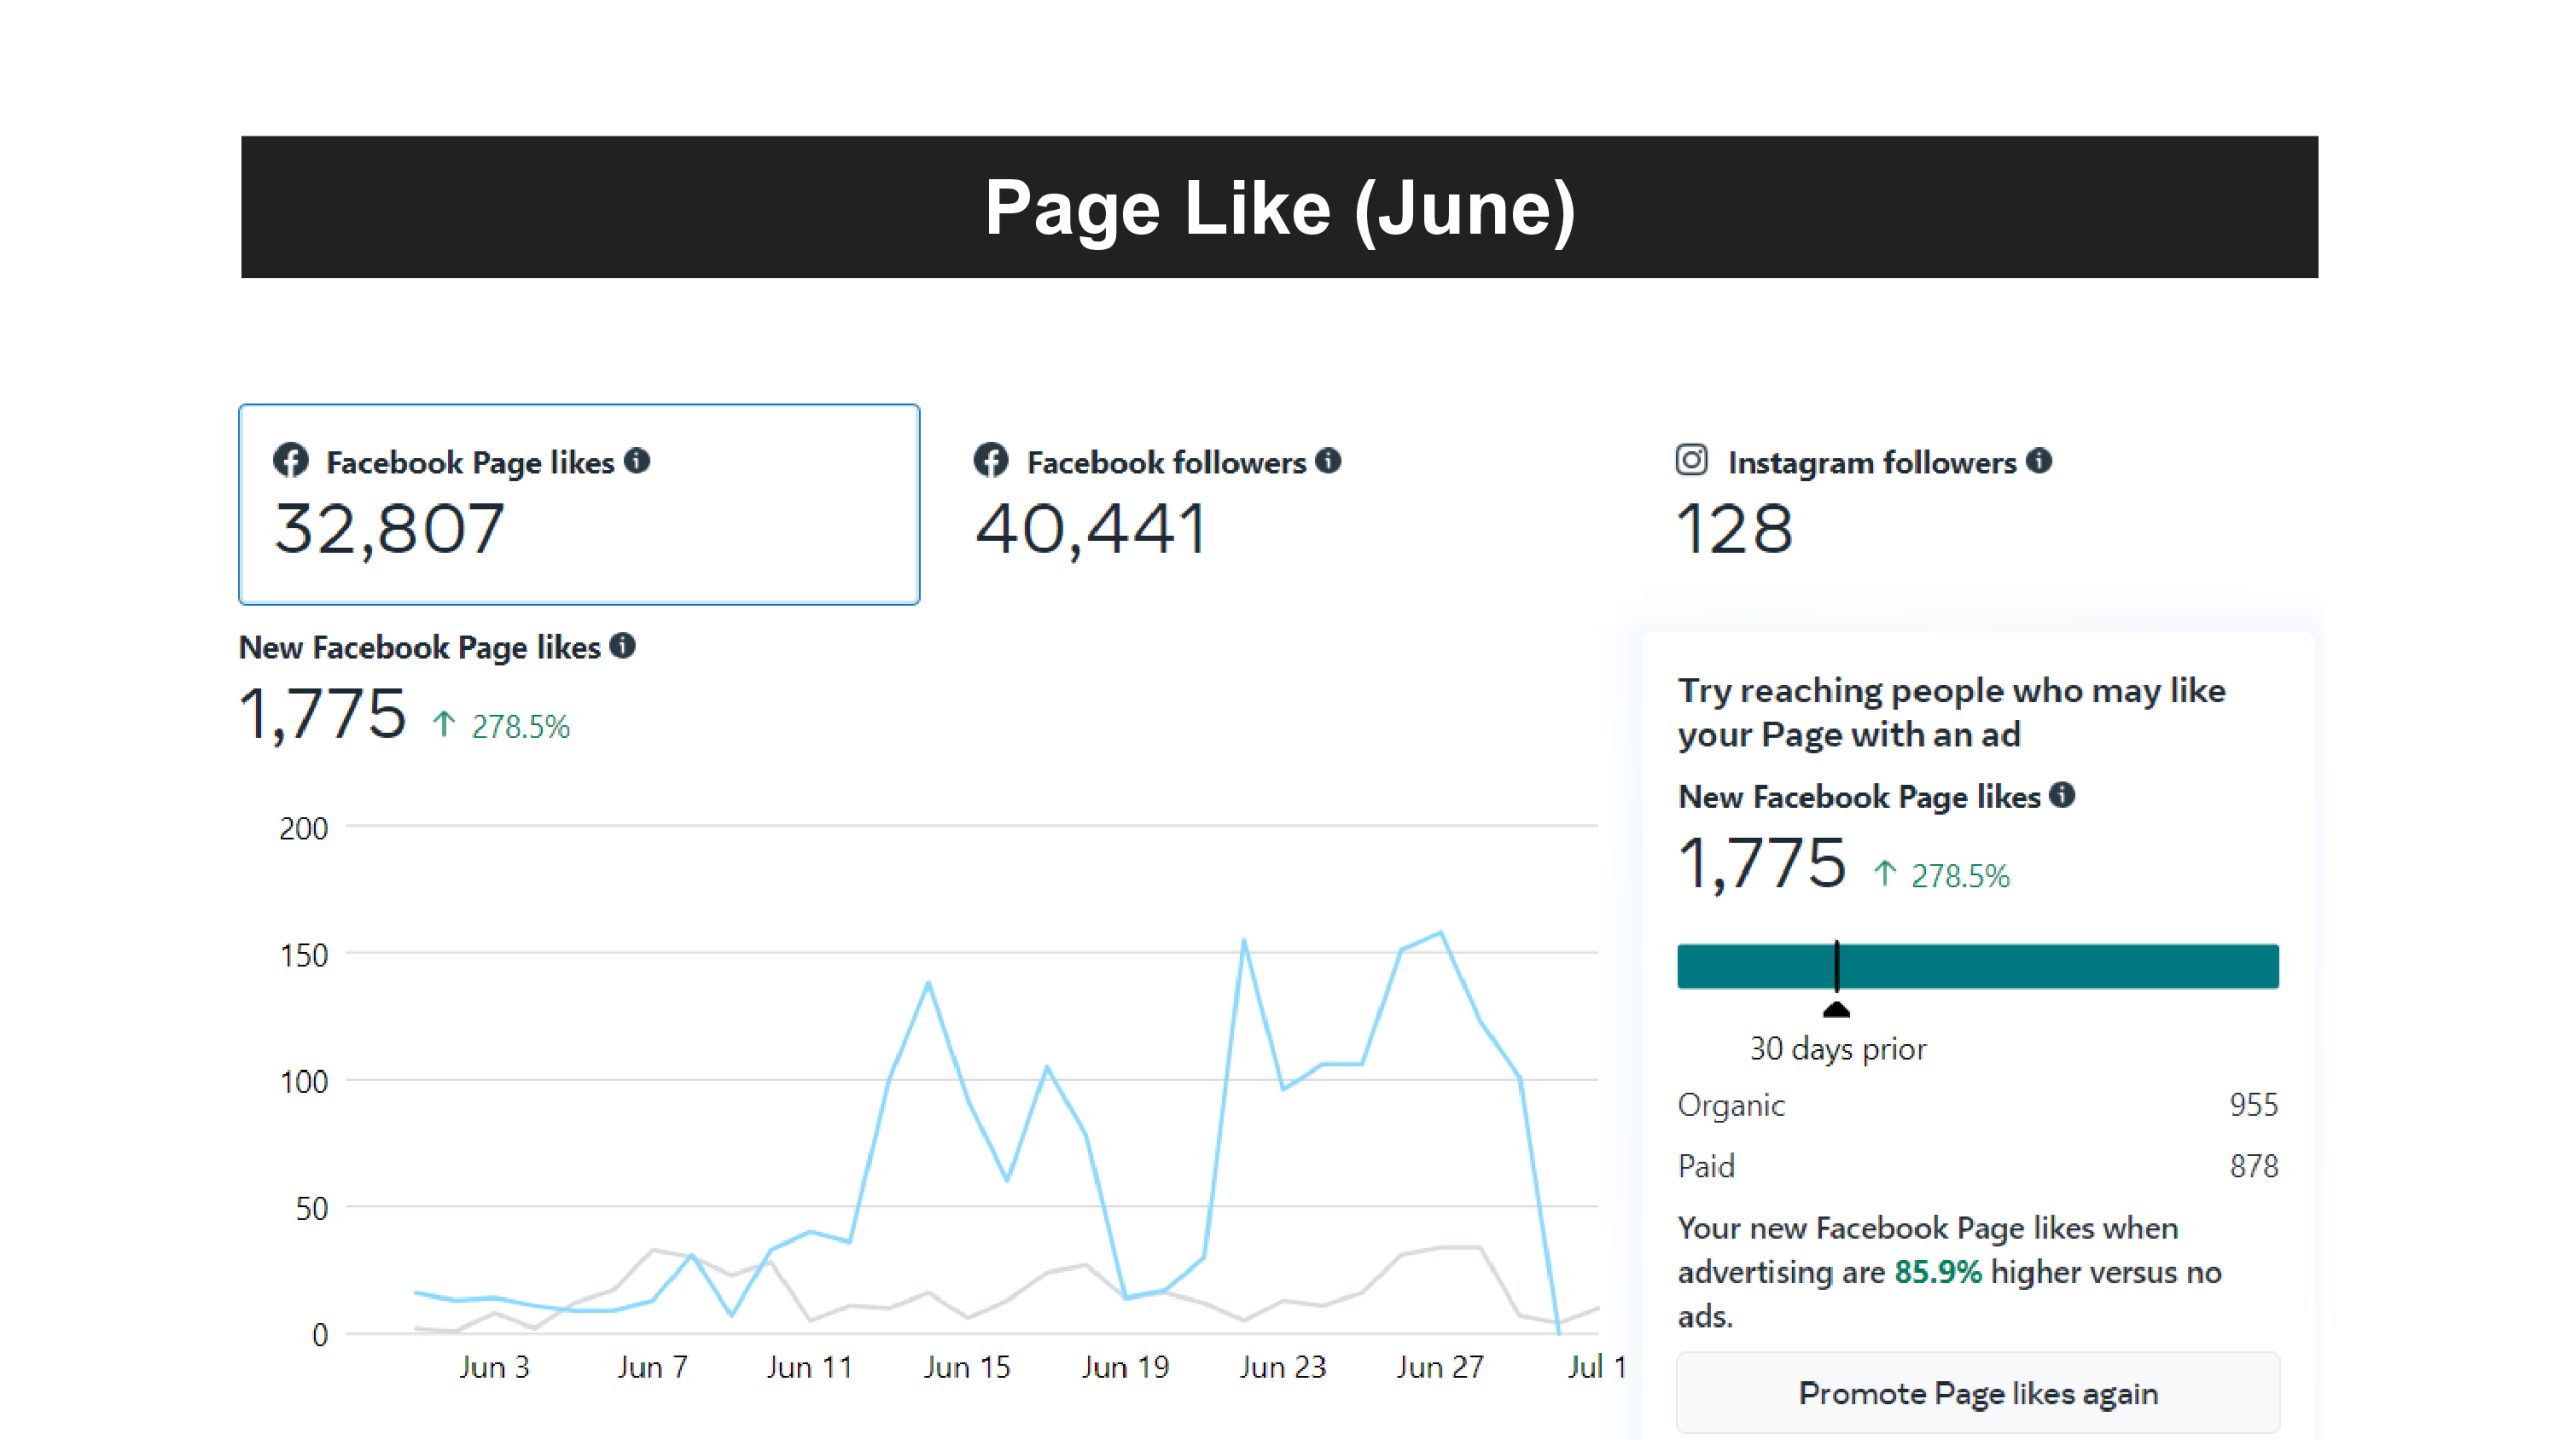2560x1440 pixels.
Task: Show info tooltip for Facebook Page likes card
Action: point(637,460)
